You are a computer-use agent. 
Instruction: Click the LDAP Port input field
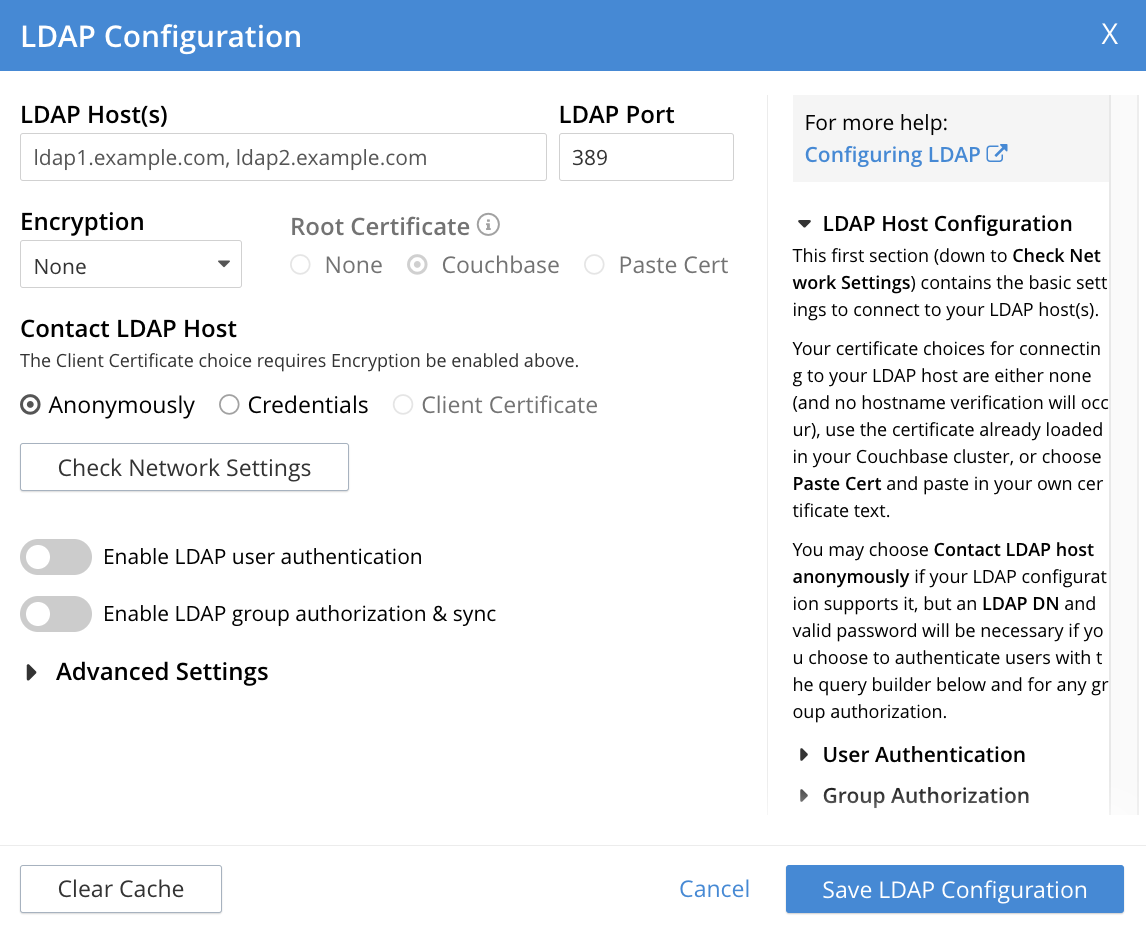[x=646, y=157]
